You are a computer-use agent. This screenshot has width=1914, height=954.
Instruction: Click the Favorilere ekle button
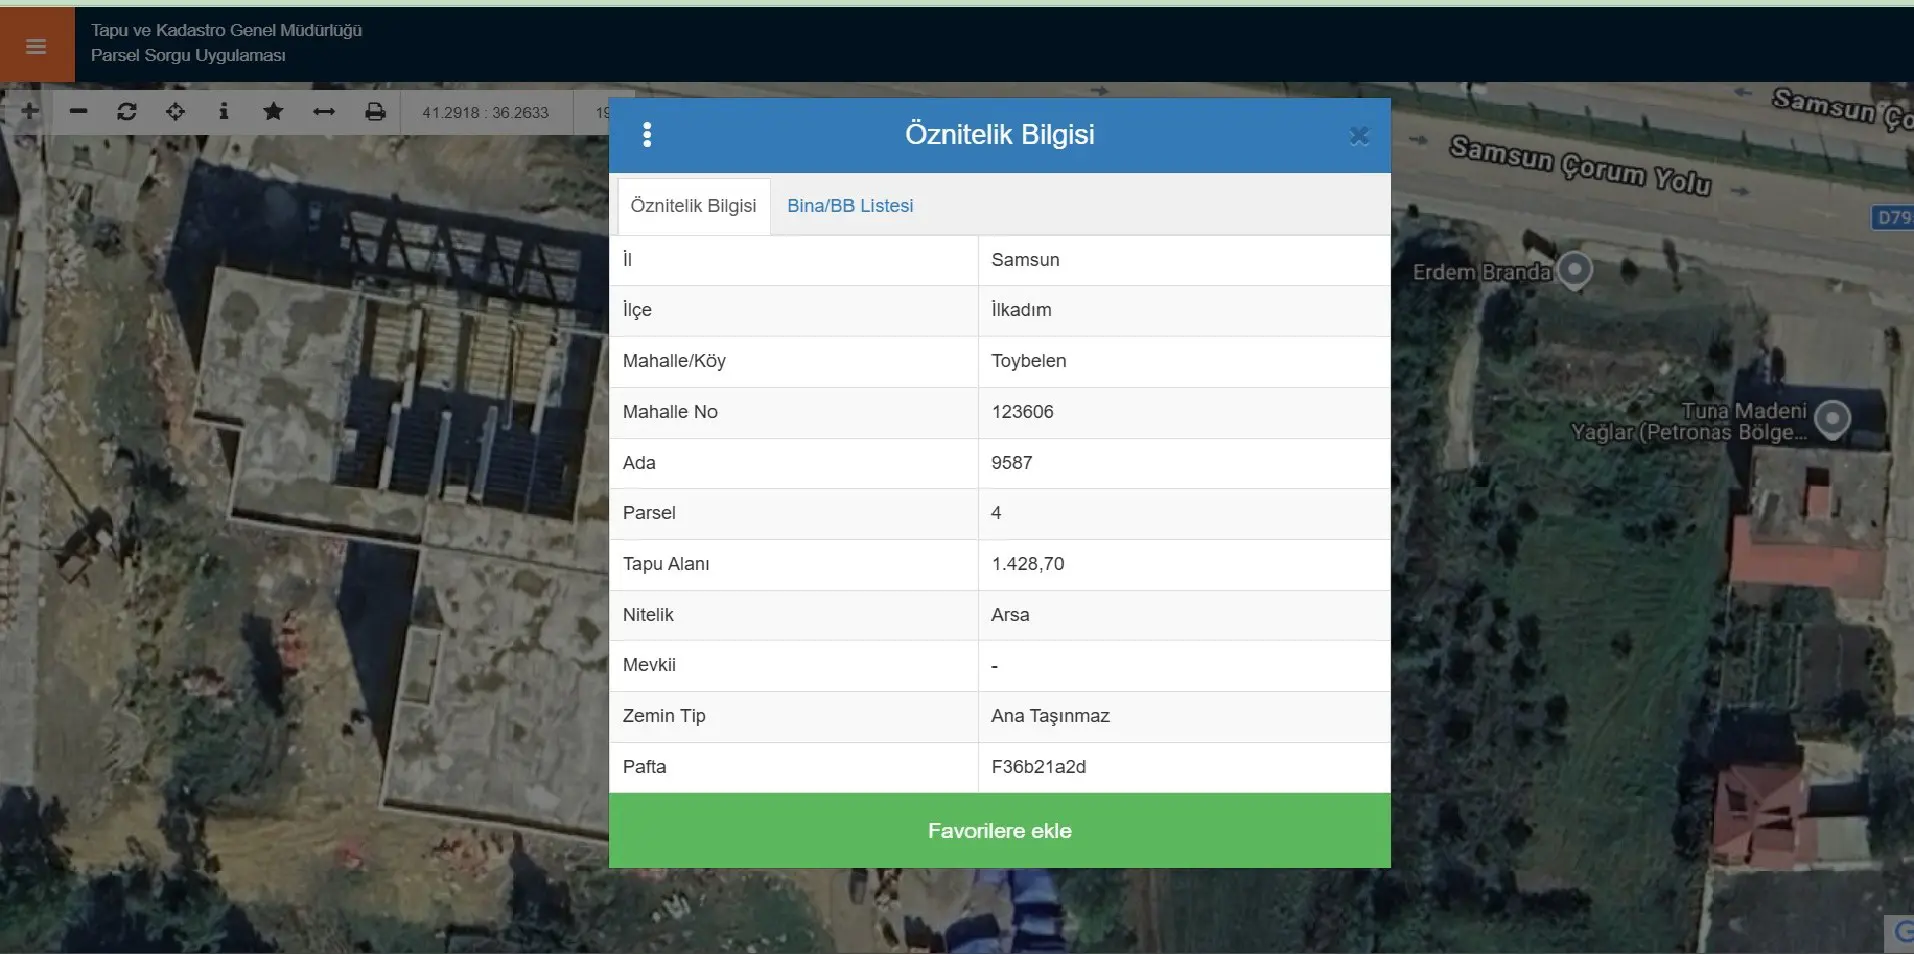[1000, 831]
